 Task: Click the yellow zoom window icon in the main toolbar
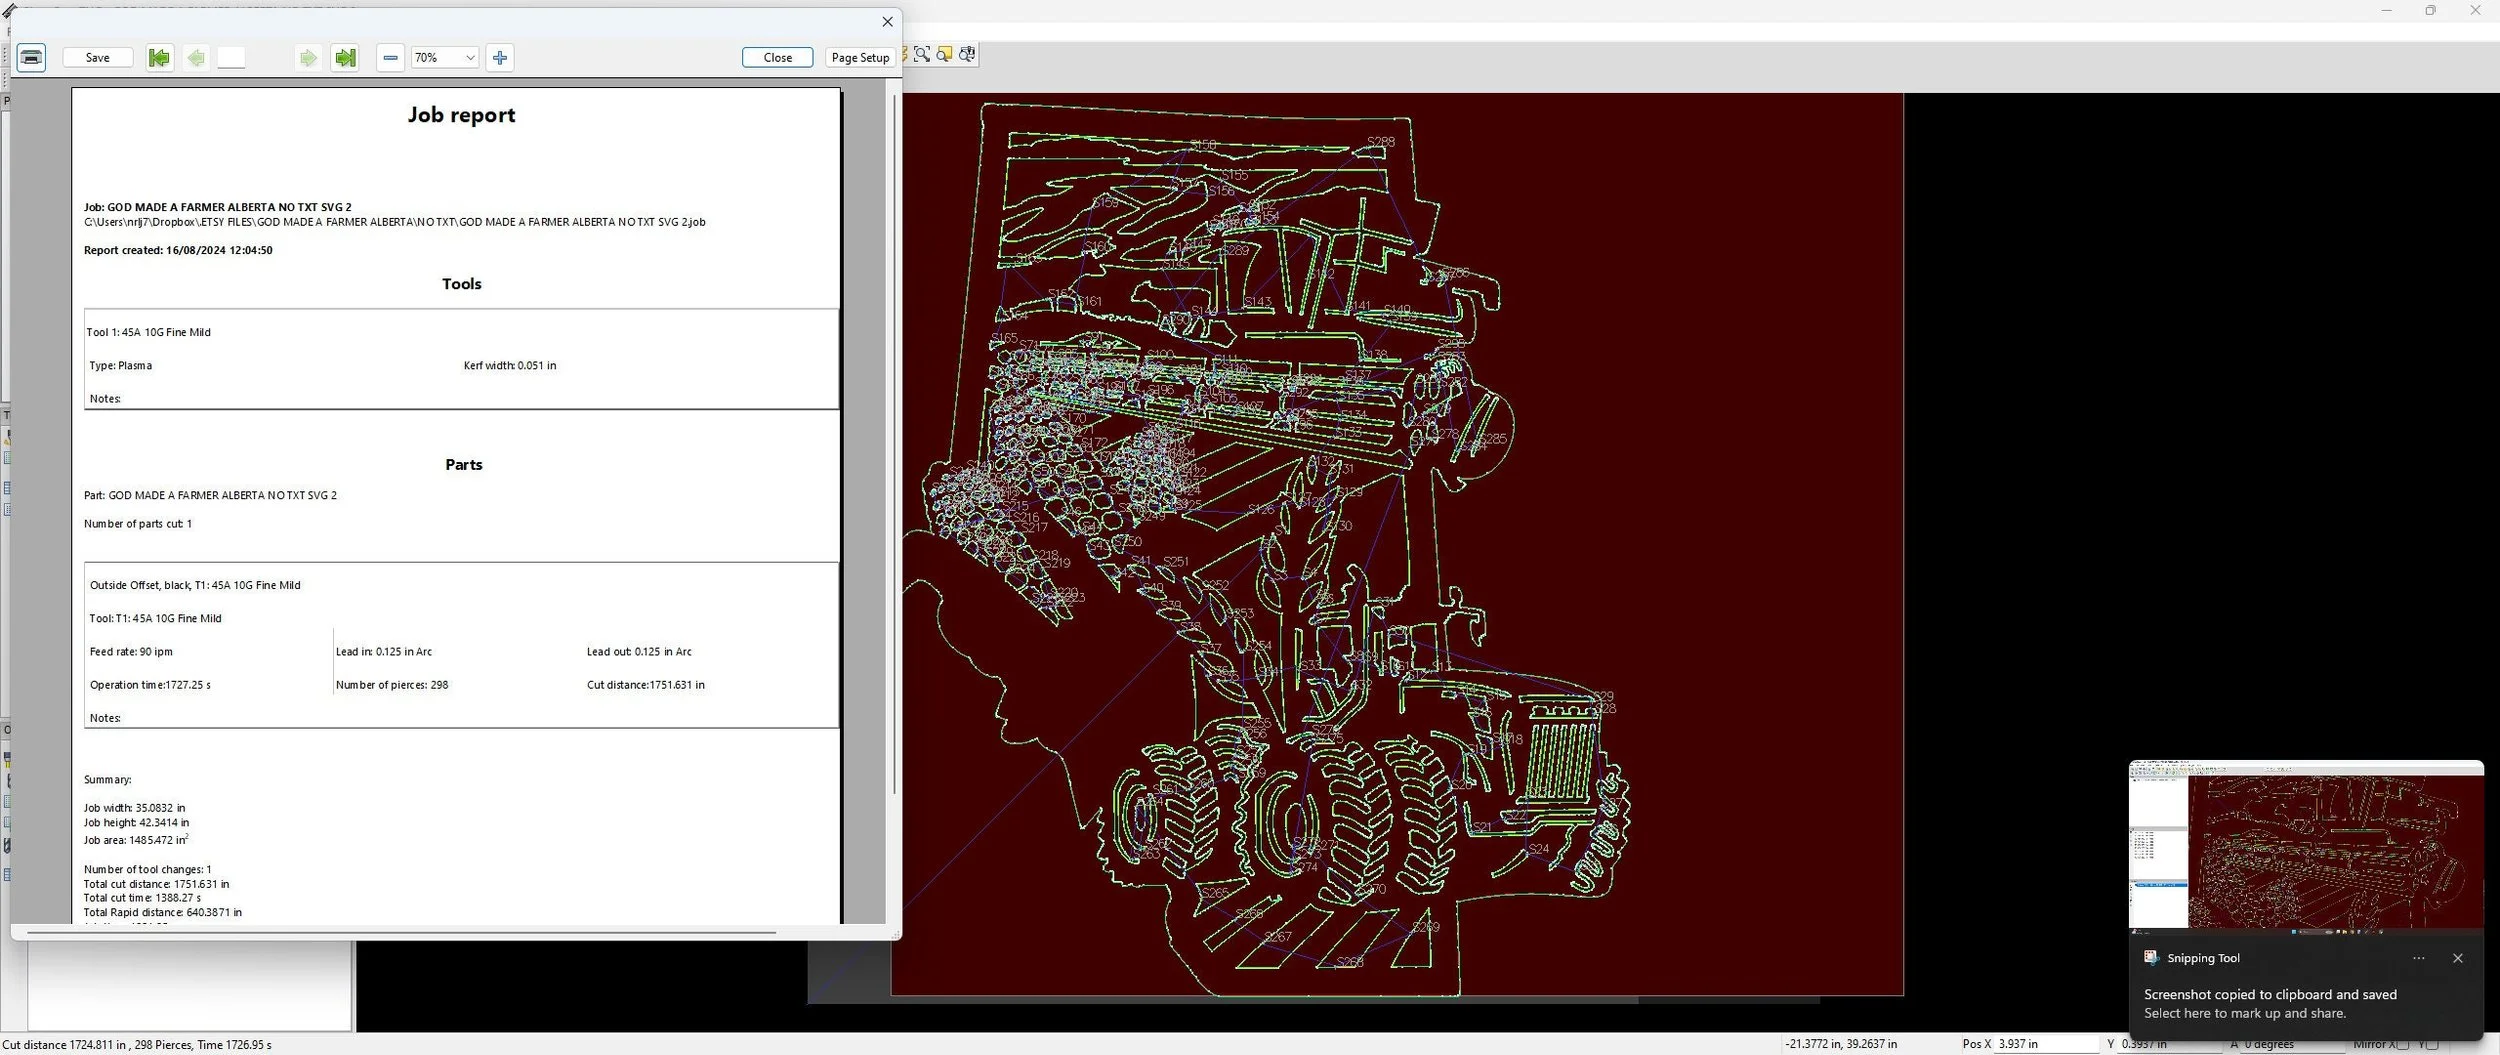coord(944,54)
